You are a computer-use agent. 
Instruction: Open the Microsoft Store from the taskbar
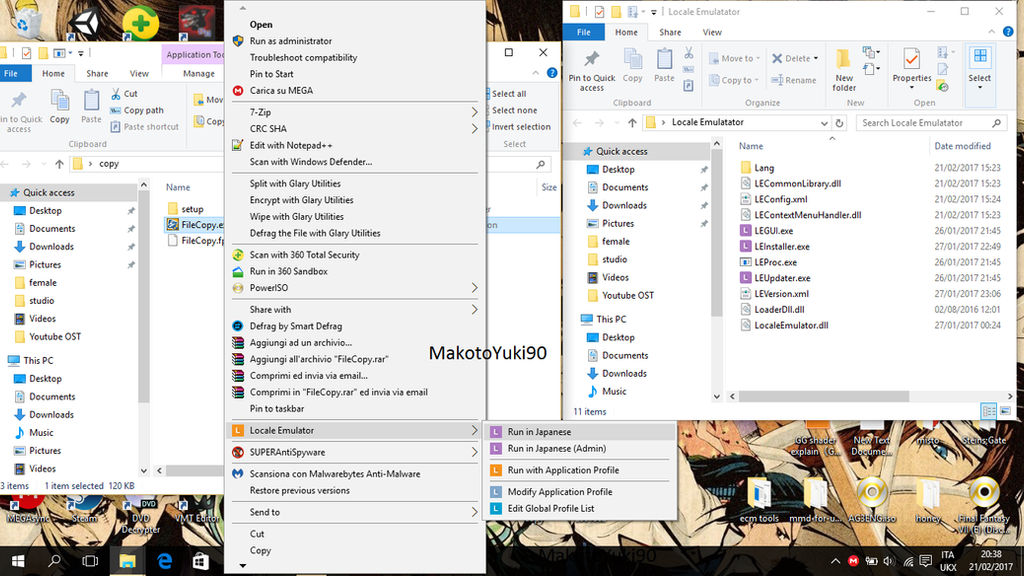click(200, 561)
